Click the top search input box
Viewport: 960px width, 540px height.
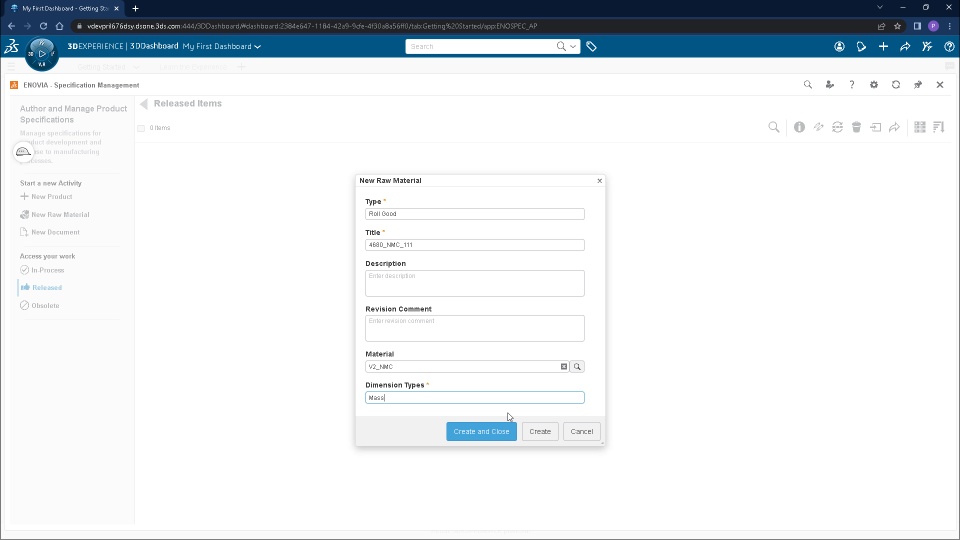[x=481, y=47]
